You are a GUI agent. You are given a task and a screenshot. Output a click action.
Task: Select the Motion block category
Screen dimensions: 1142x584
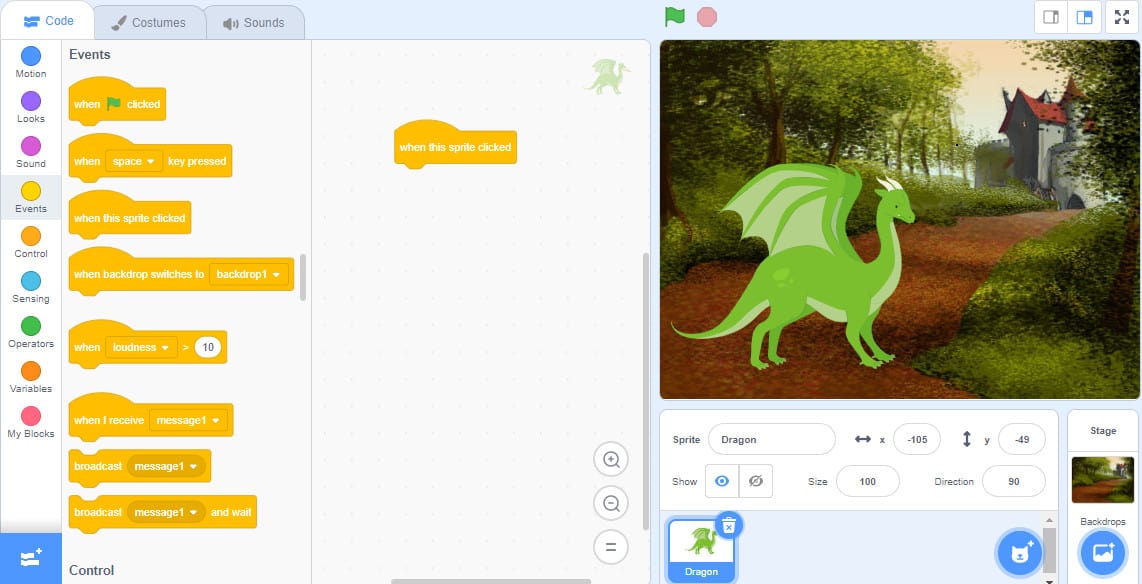31,62
